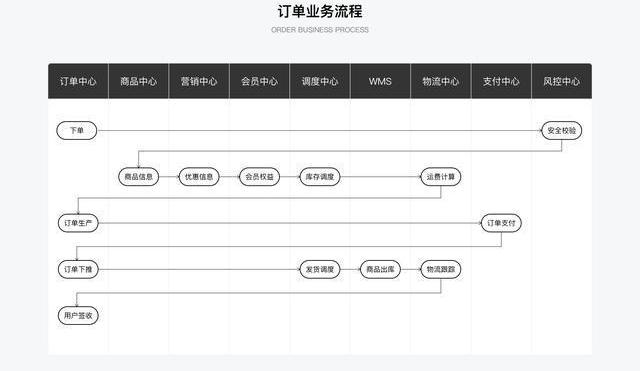The height and width of the screenshot is (371, 640).
Task: Click the 会员权益 node
Action: tap(260, 177)
